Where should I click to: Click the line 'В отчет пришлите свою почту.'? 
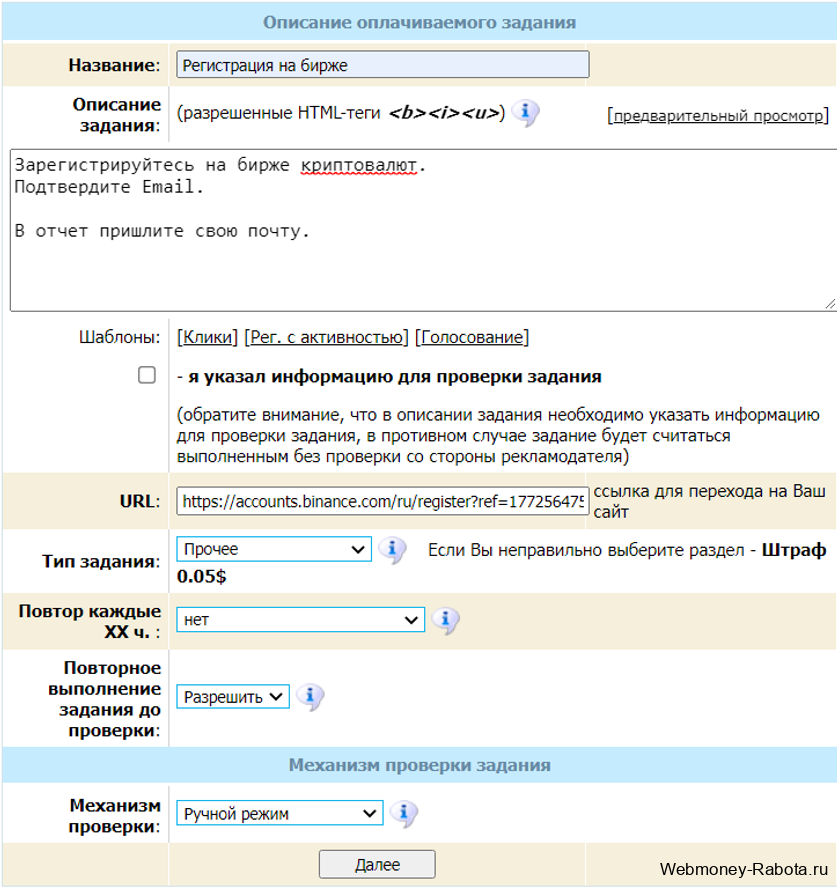(162, 231)
